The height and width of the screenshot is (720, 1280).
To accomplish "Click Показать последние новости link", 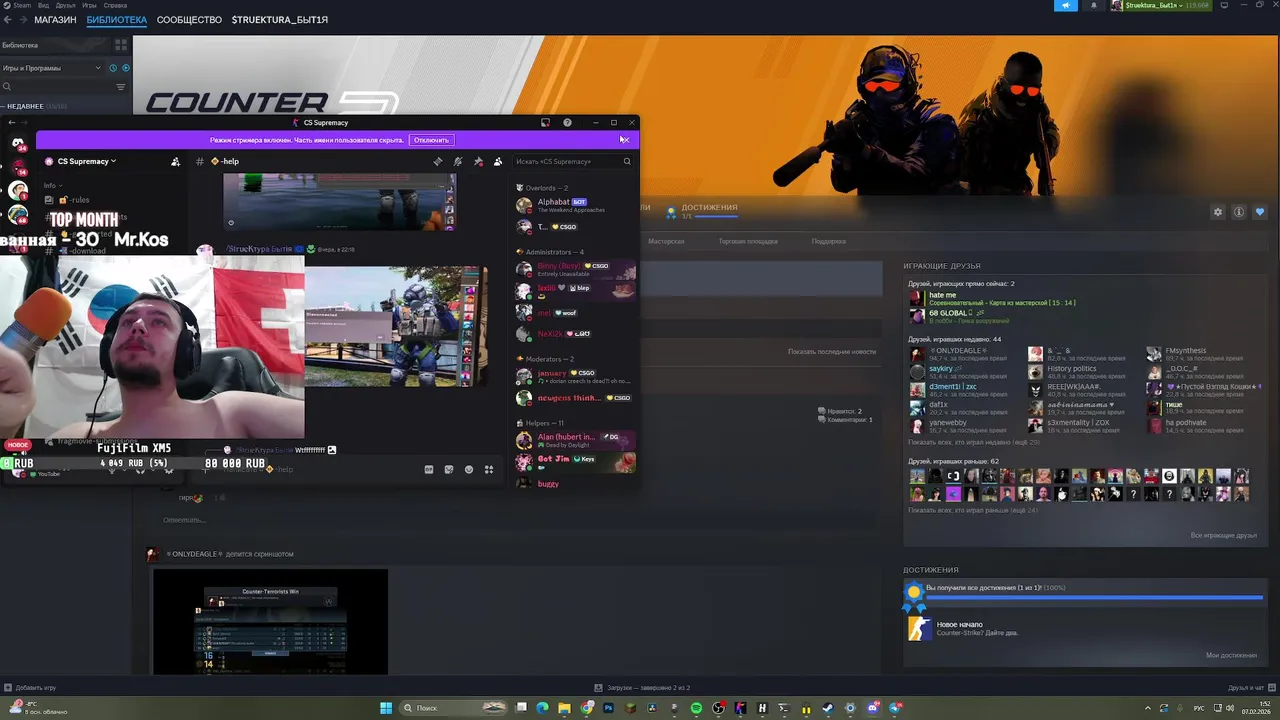I will pos(832,351).
